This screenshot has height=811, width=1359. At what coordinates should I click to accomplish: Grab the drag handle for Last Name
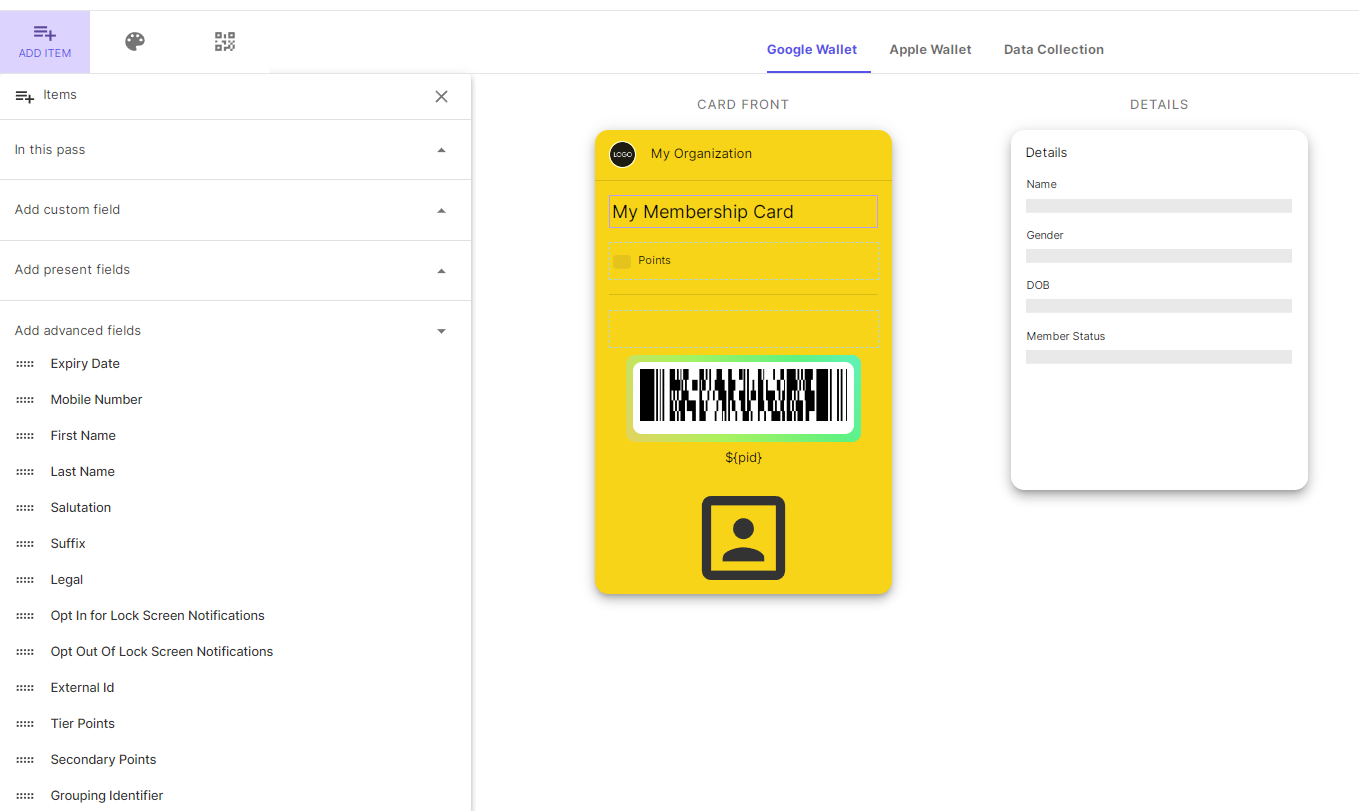click(25, 472)
